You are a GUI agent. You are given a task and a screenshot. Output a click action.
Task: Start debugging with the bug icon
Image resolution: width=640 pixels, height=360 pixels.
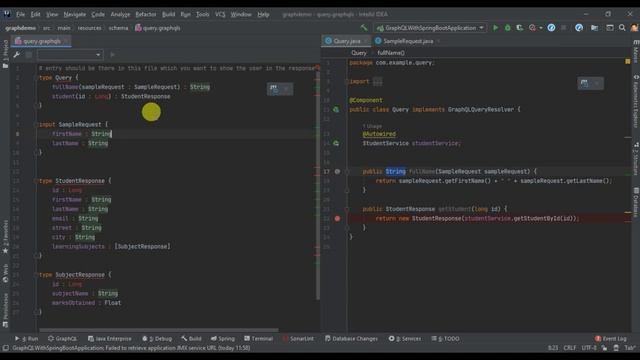pyautogui.click(x=507, y=28)
